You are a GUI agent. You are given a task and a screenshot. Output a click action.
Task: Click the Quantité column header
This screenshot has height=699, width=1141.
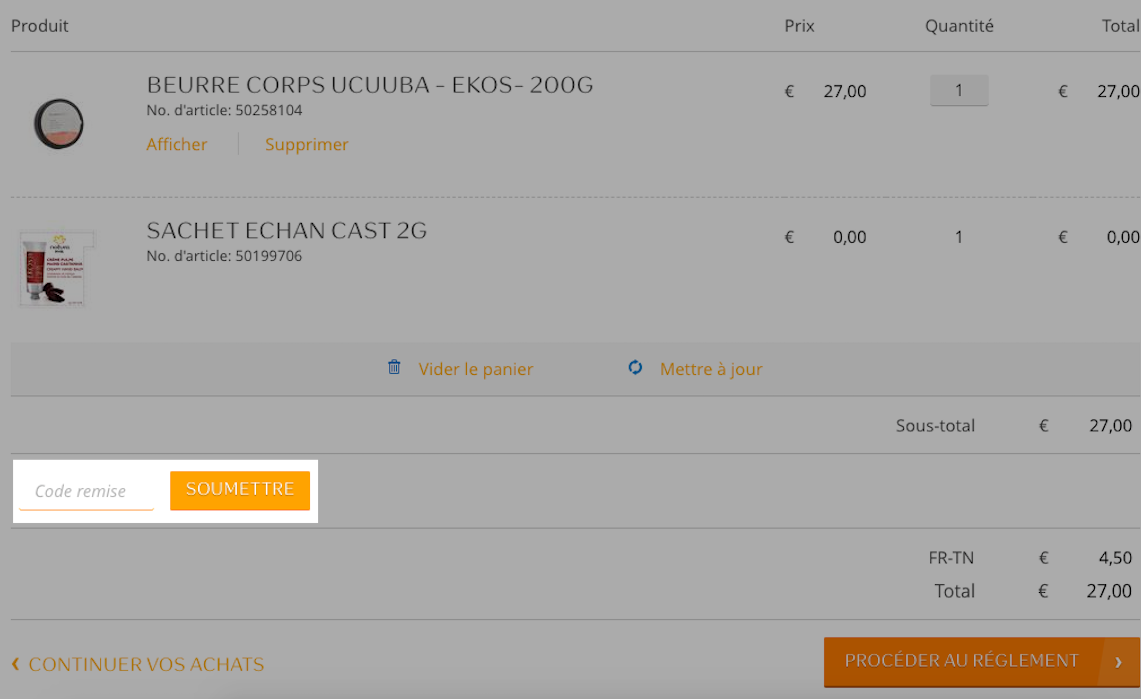pos(959,26)
